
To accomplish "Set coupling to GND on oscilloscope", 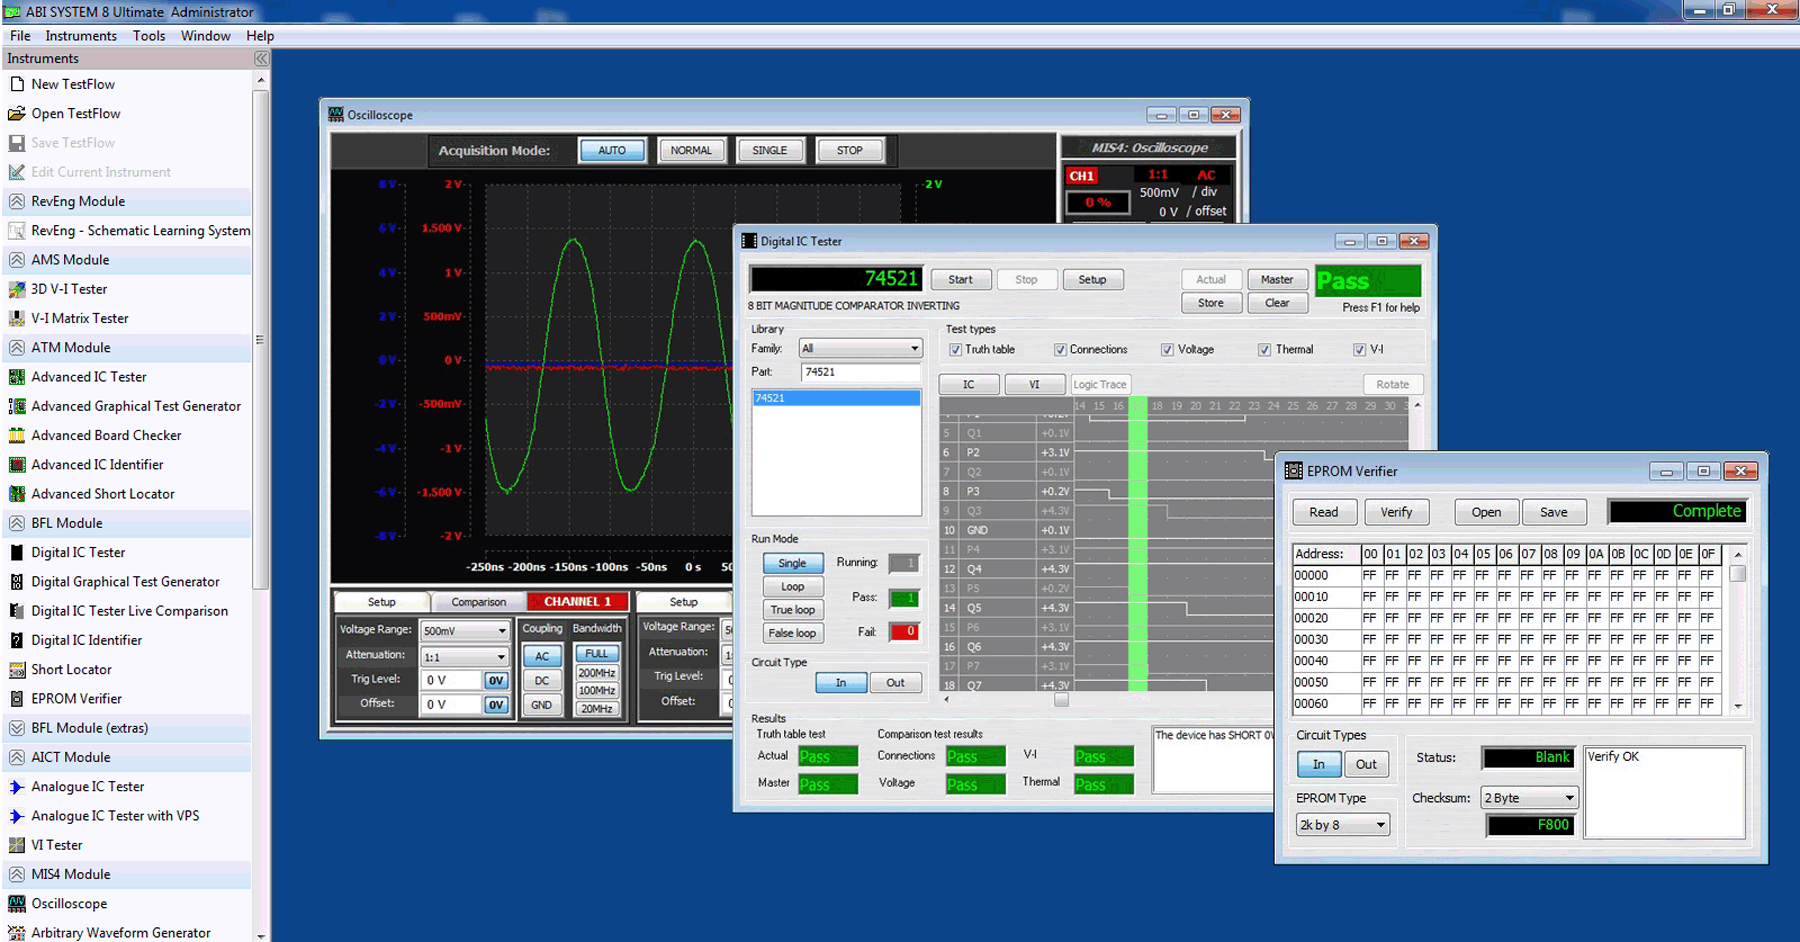I will point(542,705).
